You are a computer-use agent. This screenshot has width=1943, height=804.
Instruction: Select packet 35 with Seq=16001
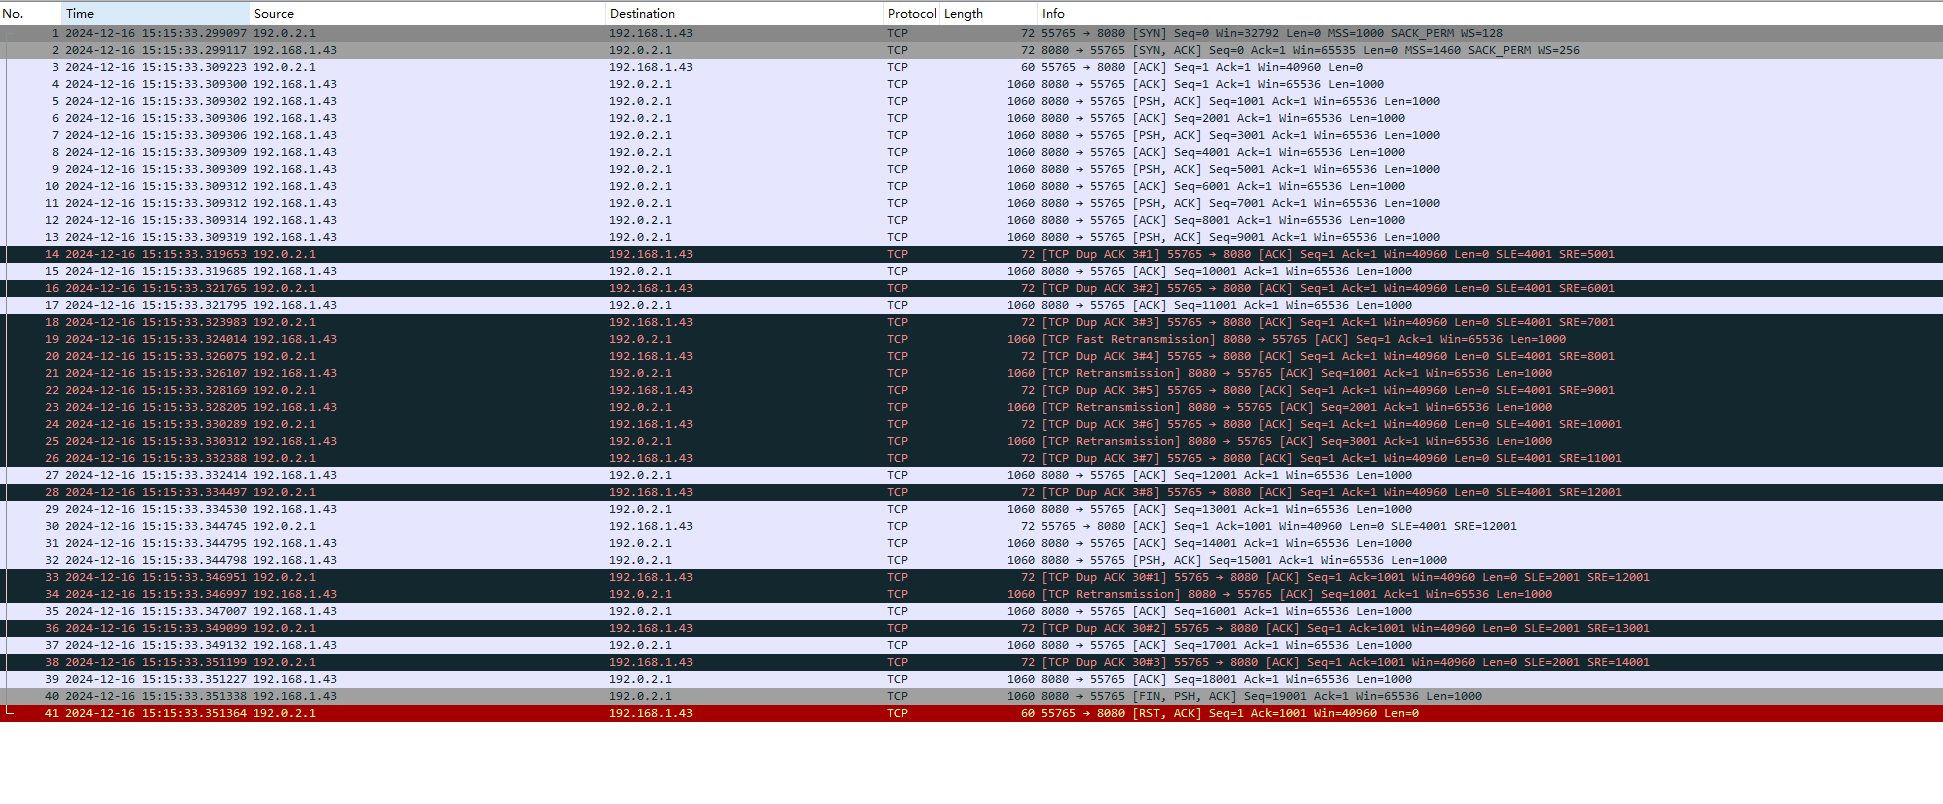pyautogui.click(x=971, y=611)
